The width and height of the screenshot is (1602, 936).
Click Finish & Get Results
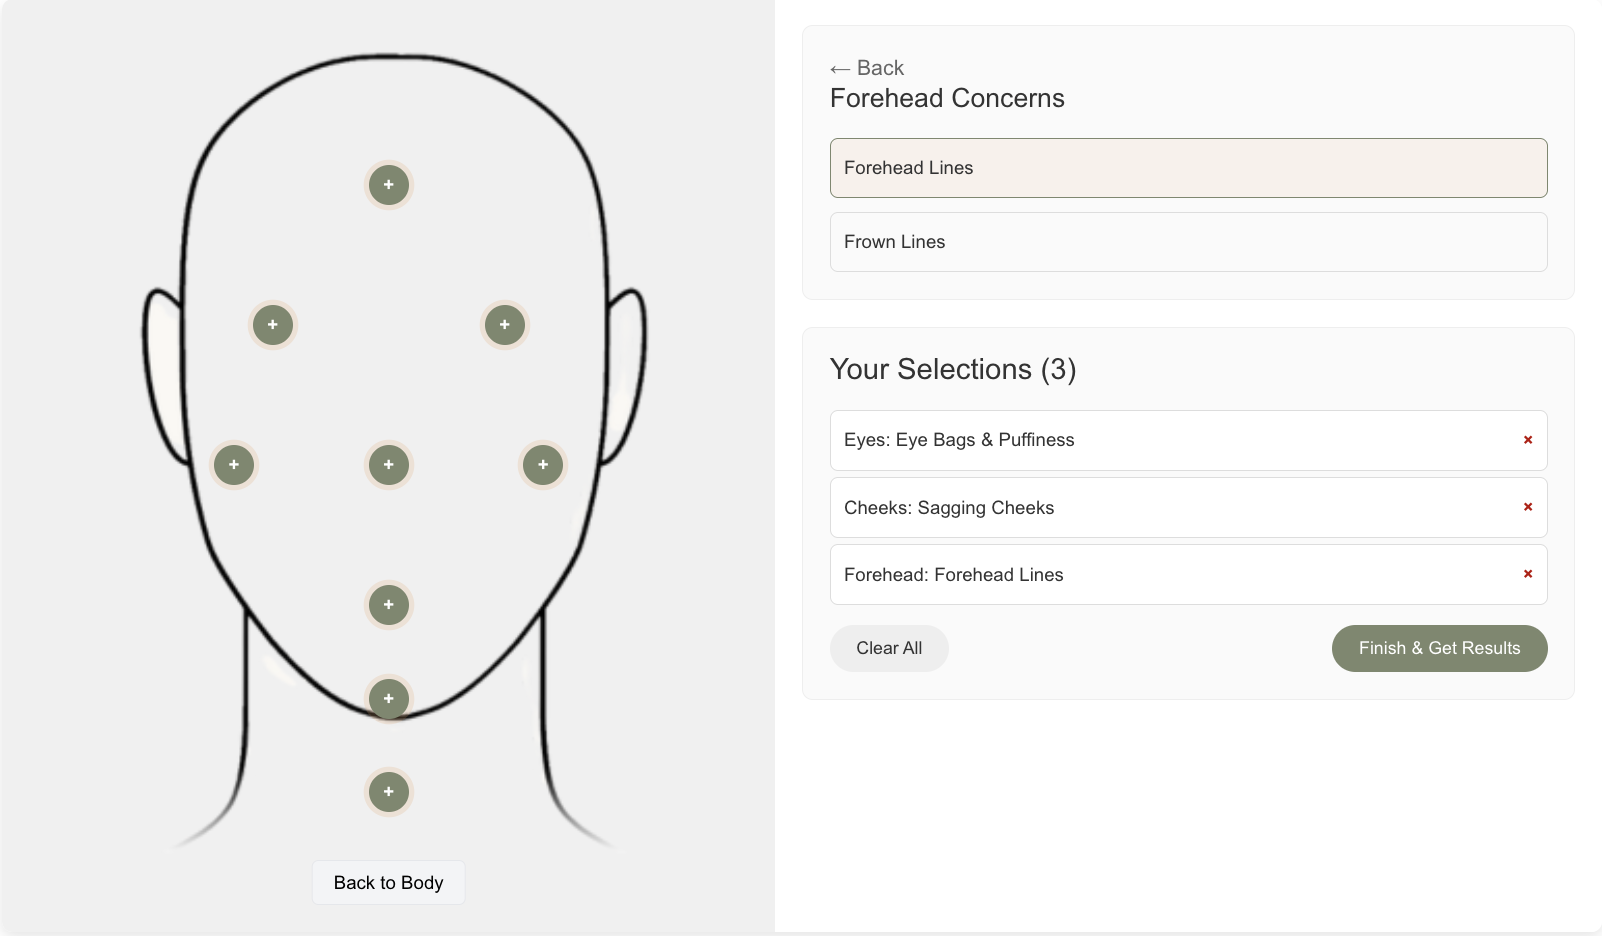1439,648
